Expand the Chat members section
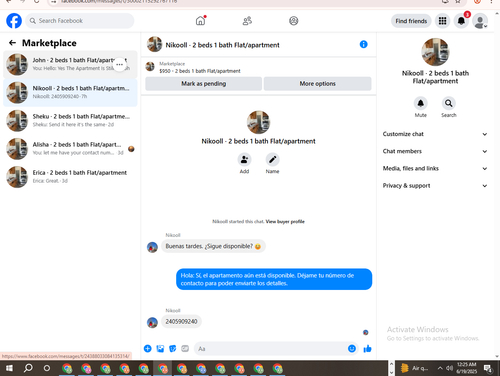 tap(435, 151)
